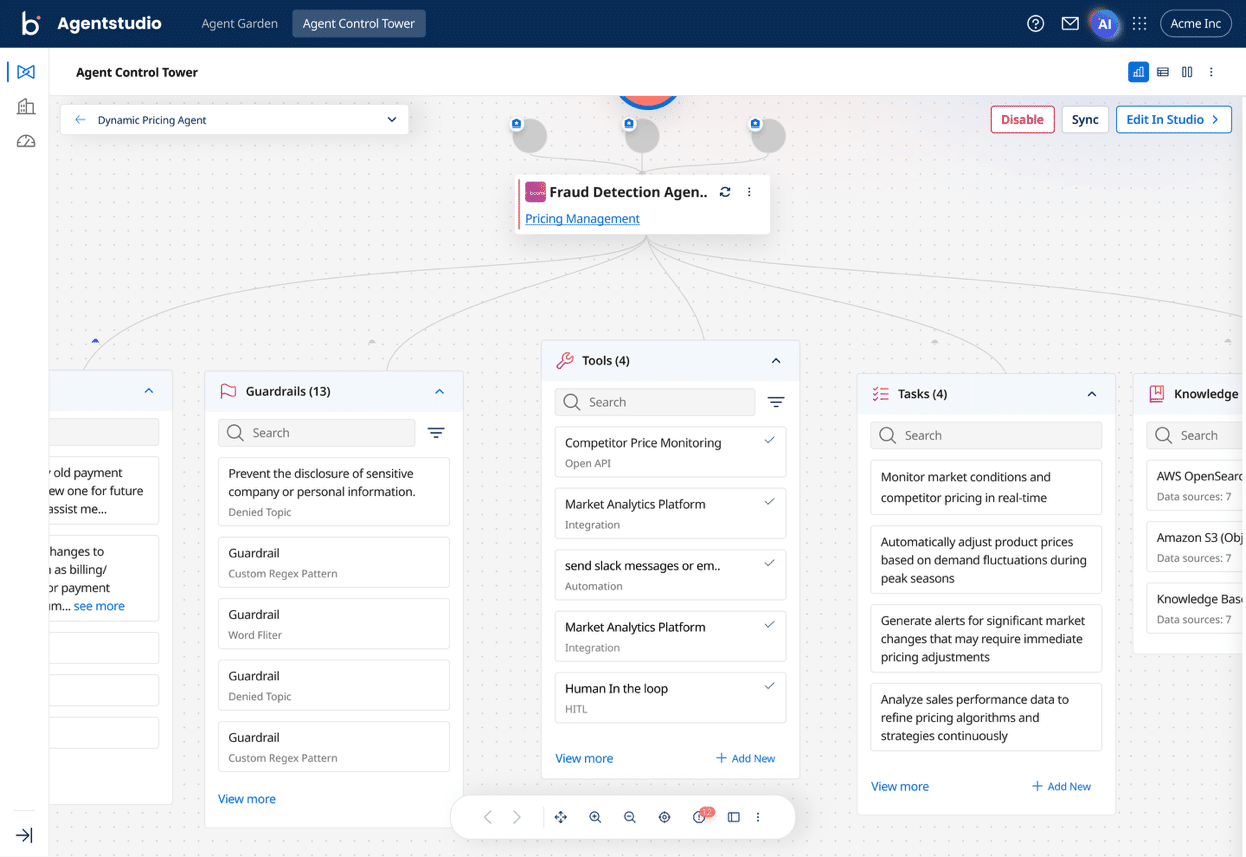Screen dimensions: 1246x857
Task: Focus the Tasks search field
Action: pyautogui.click(x=986, y=435)
